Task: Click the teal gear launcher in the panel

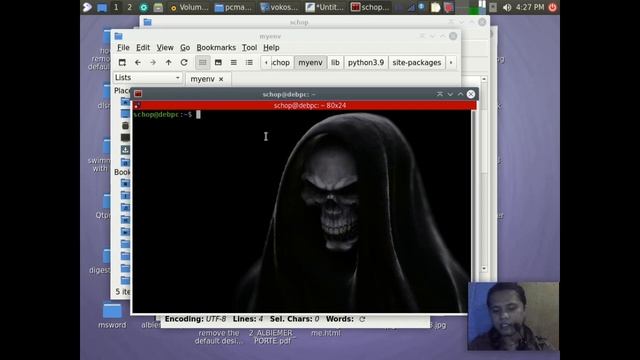Action: coord(144,7)
